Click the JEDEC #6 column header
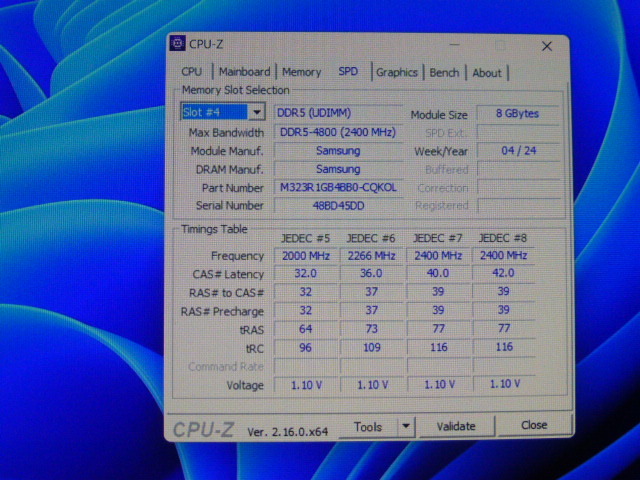The width and height of the screenshot is (640, 480). point(371,238)
